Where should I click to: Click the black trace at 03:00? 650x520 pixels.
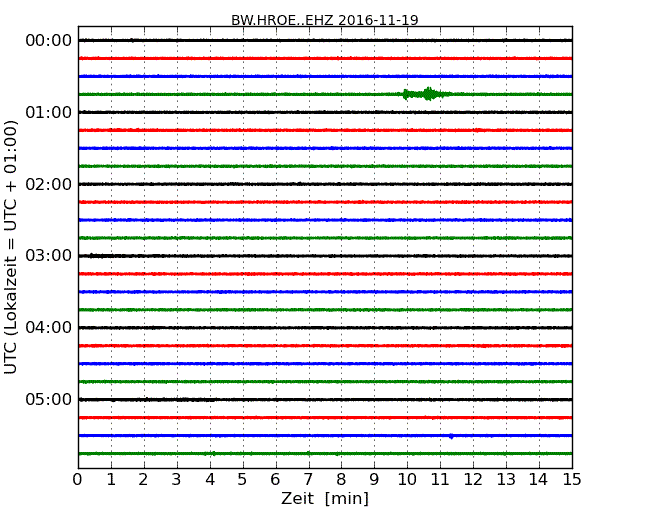325,256
